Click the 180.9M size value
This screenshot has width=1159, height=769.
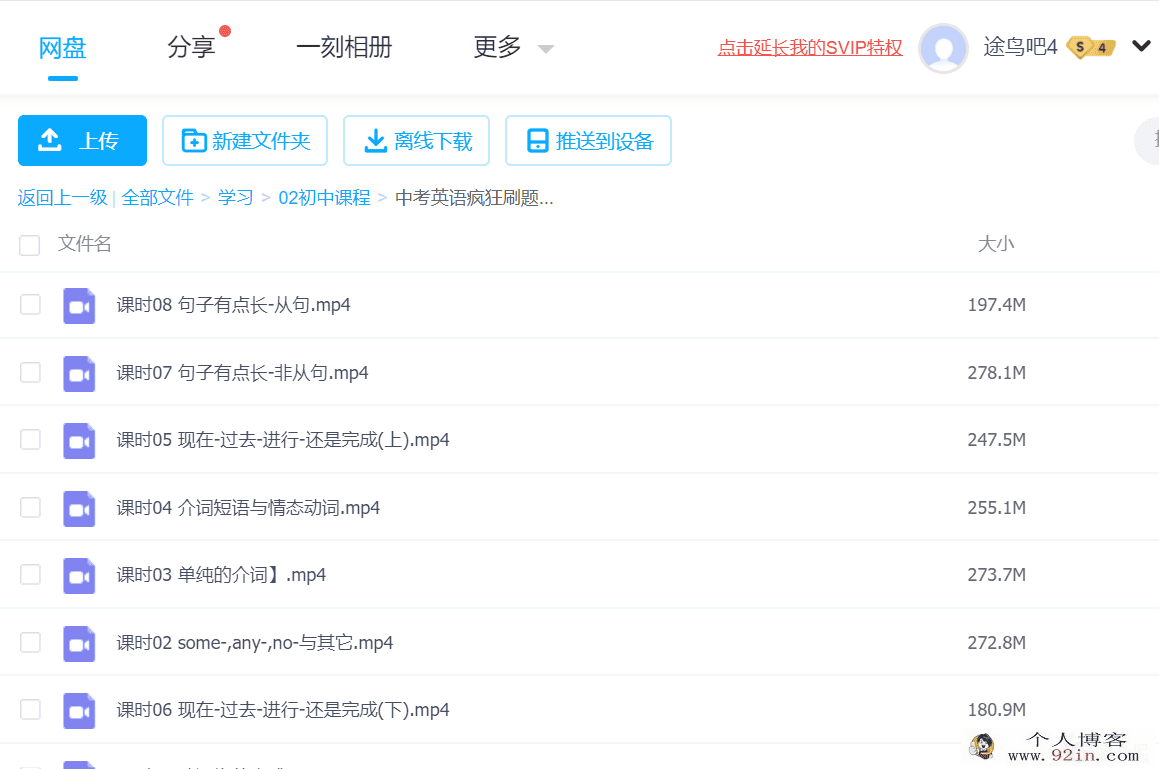996,710
